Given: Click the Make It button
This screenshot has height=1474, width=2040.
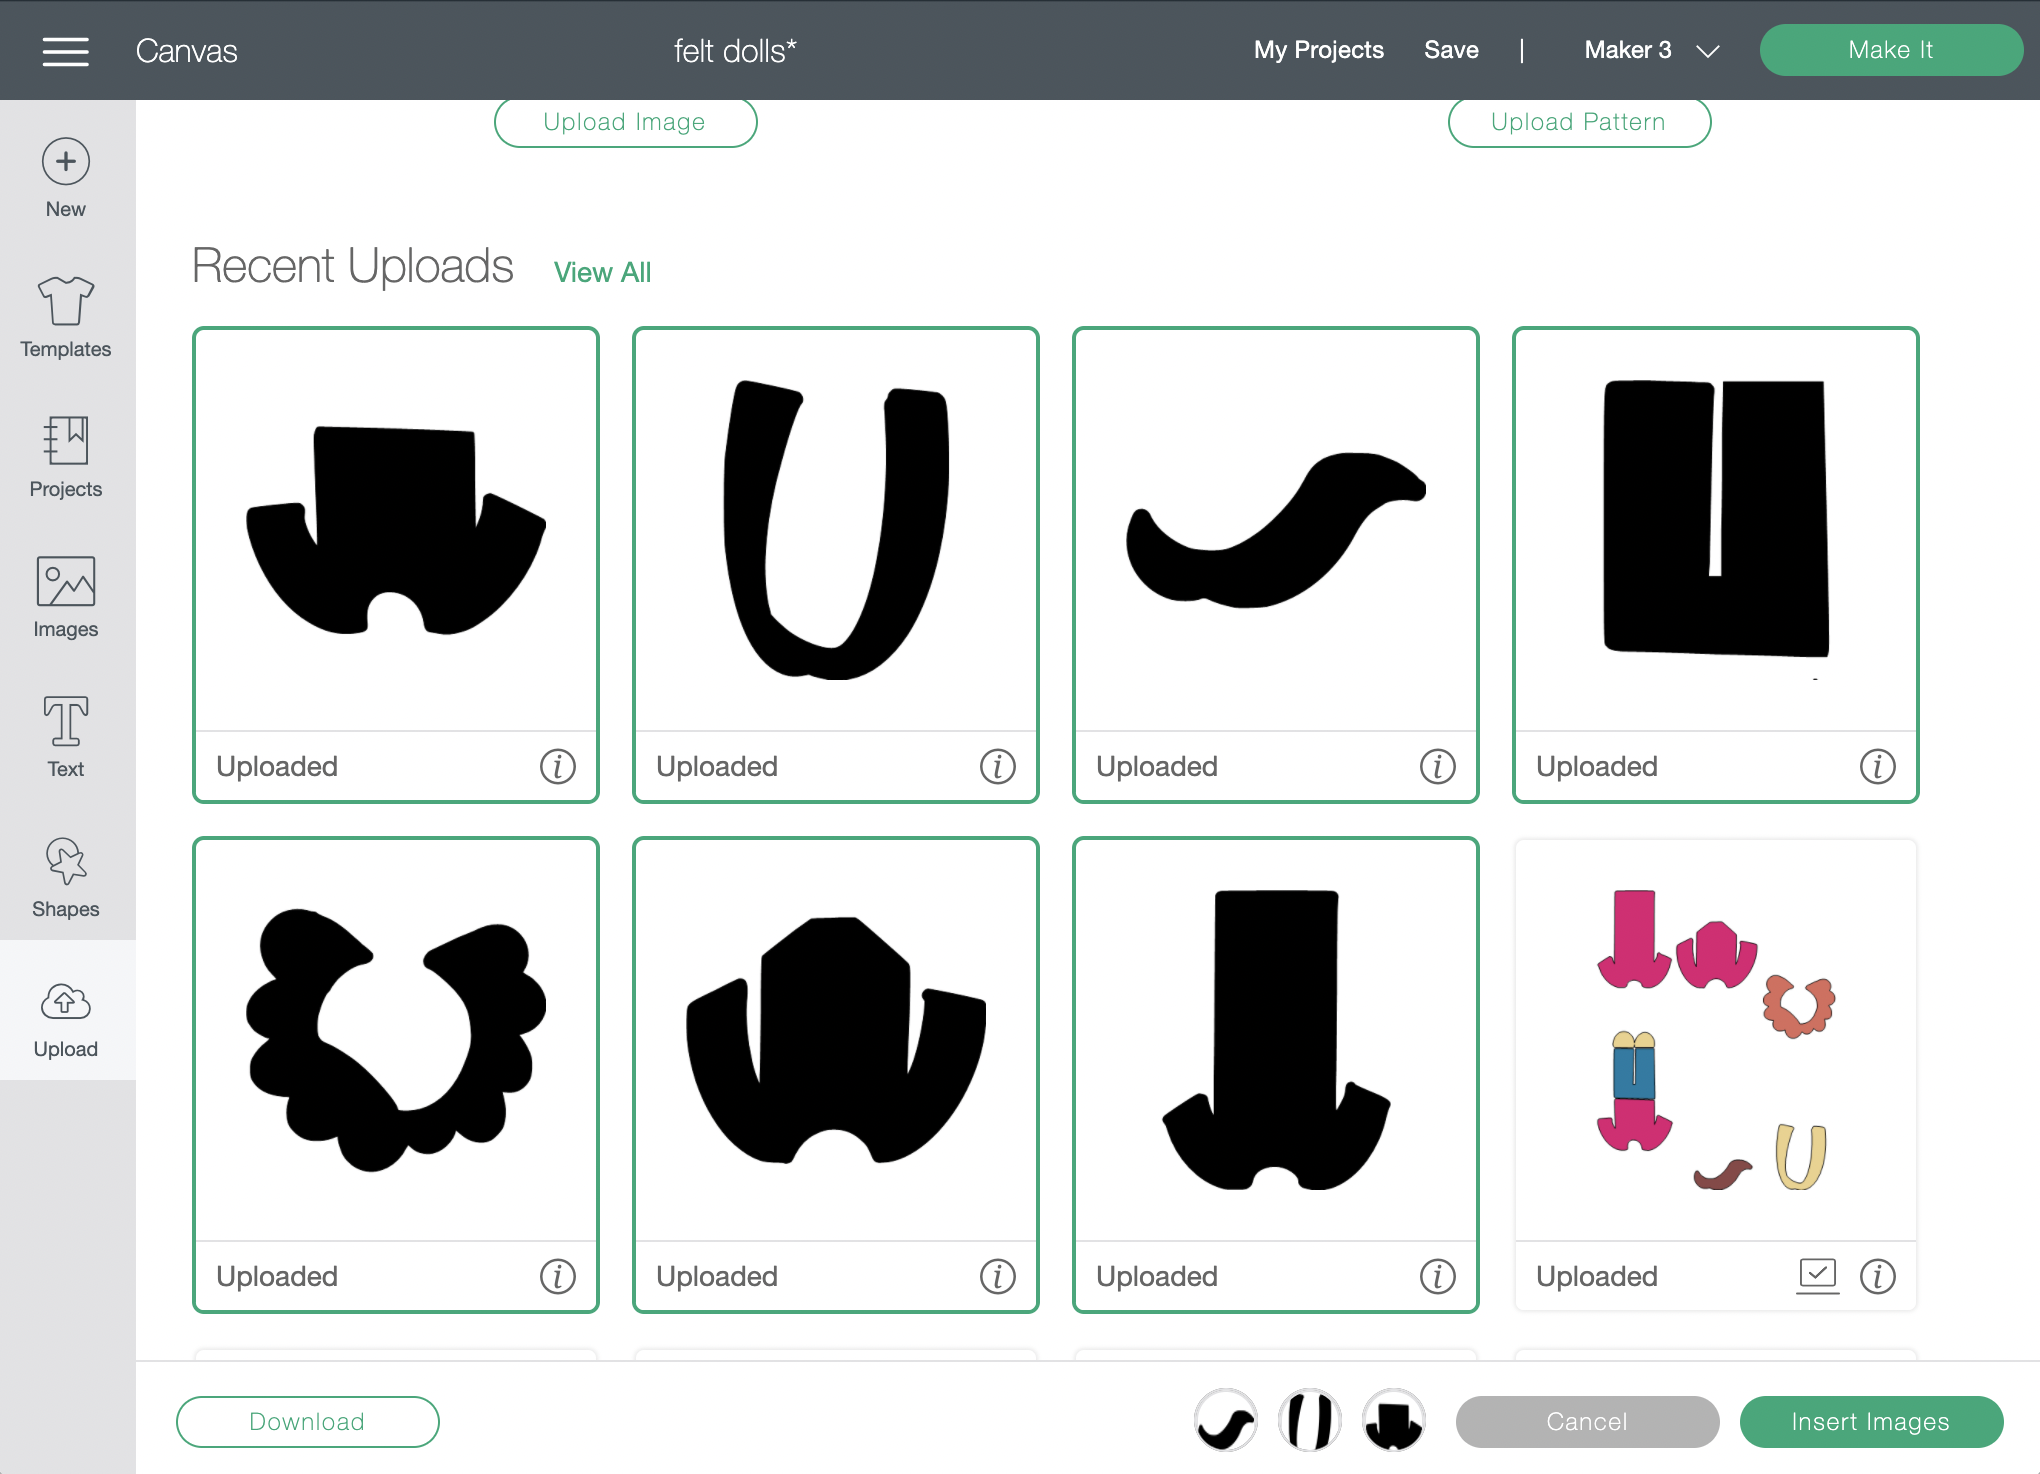Looking at the screenshot, I should [x=1891, y=50].
